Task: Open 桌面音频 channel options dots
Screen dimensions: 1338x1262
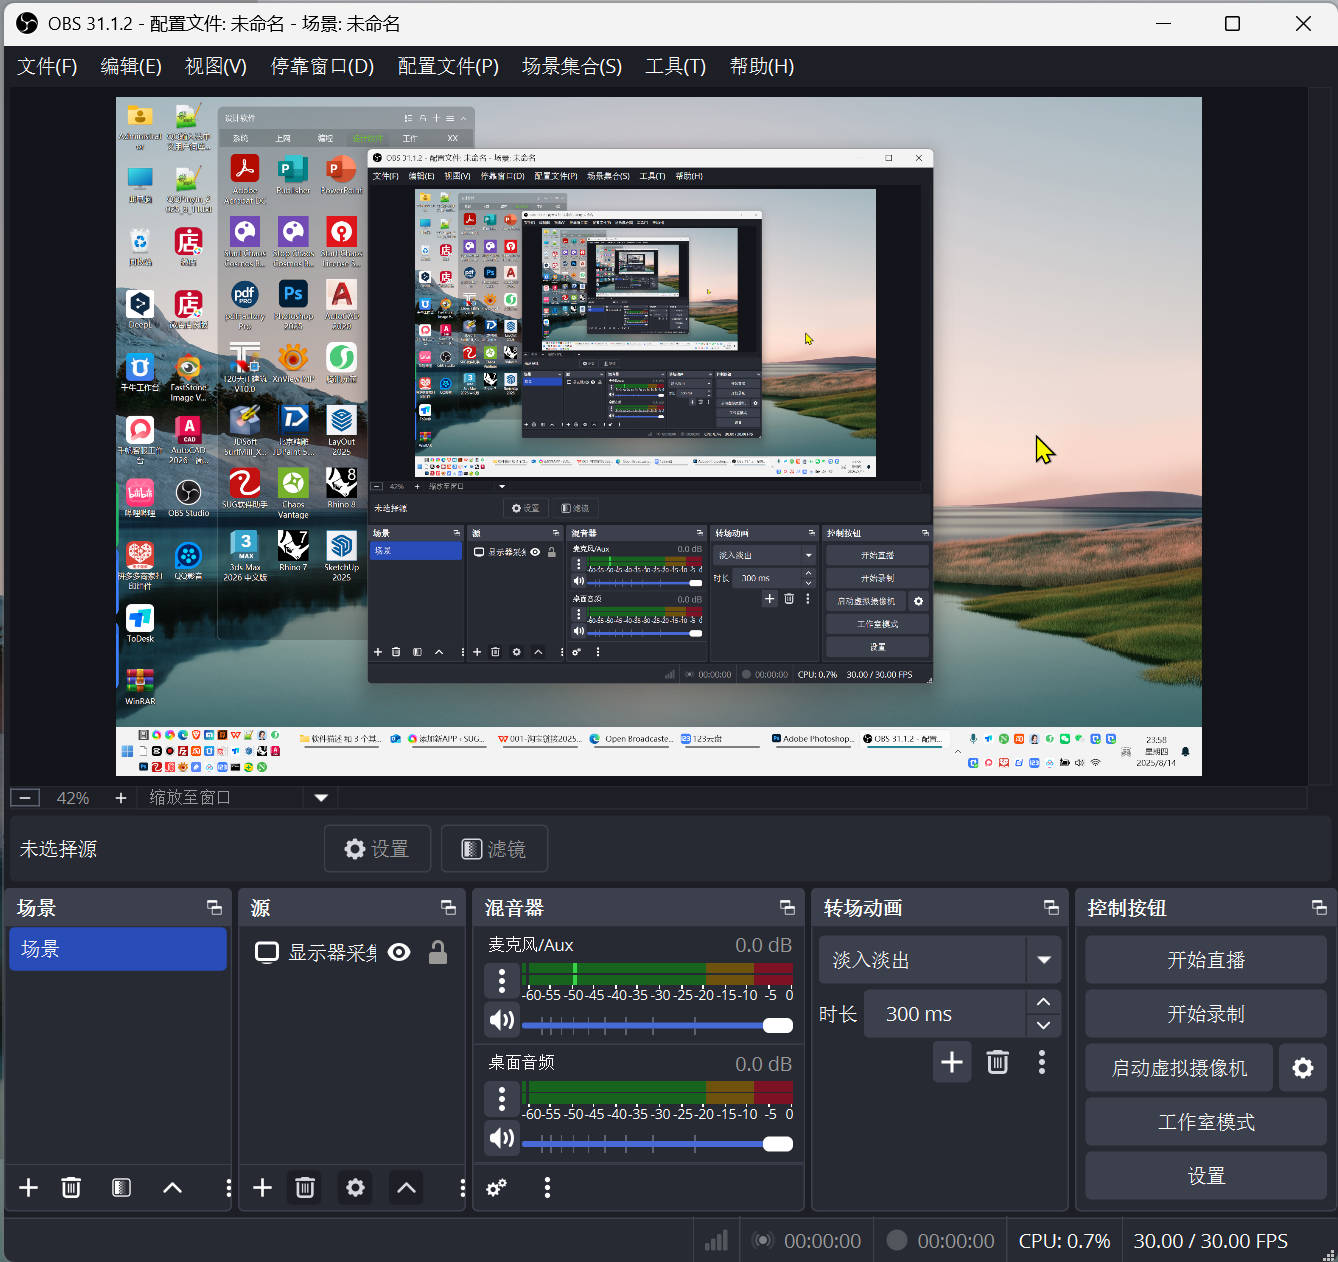Action: click(x=502, y=1098)
